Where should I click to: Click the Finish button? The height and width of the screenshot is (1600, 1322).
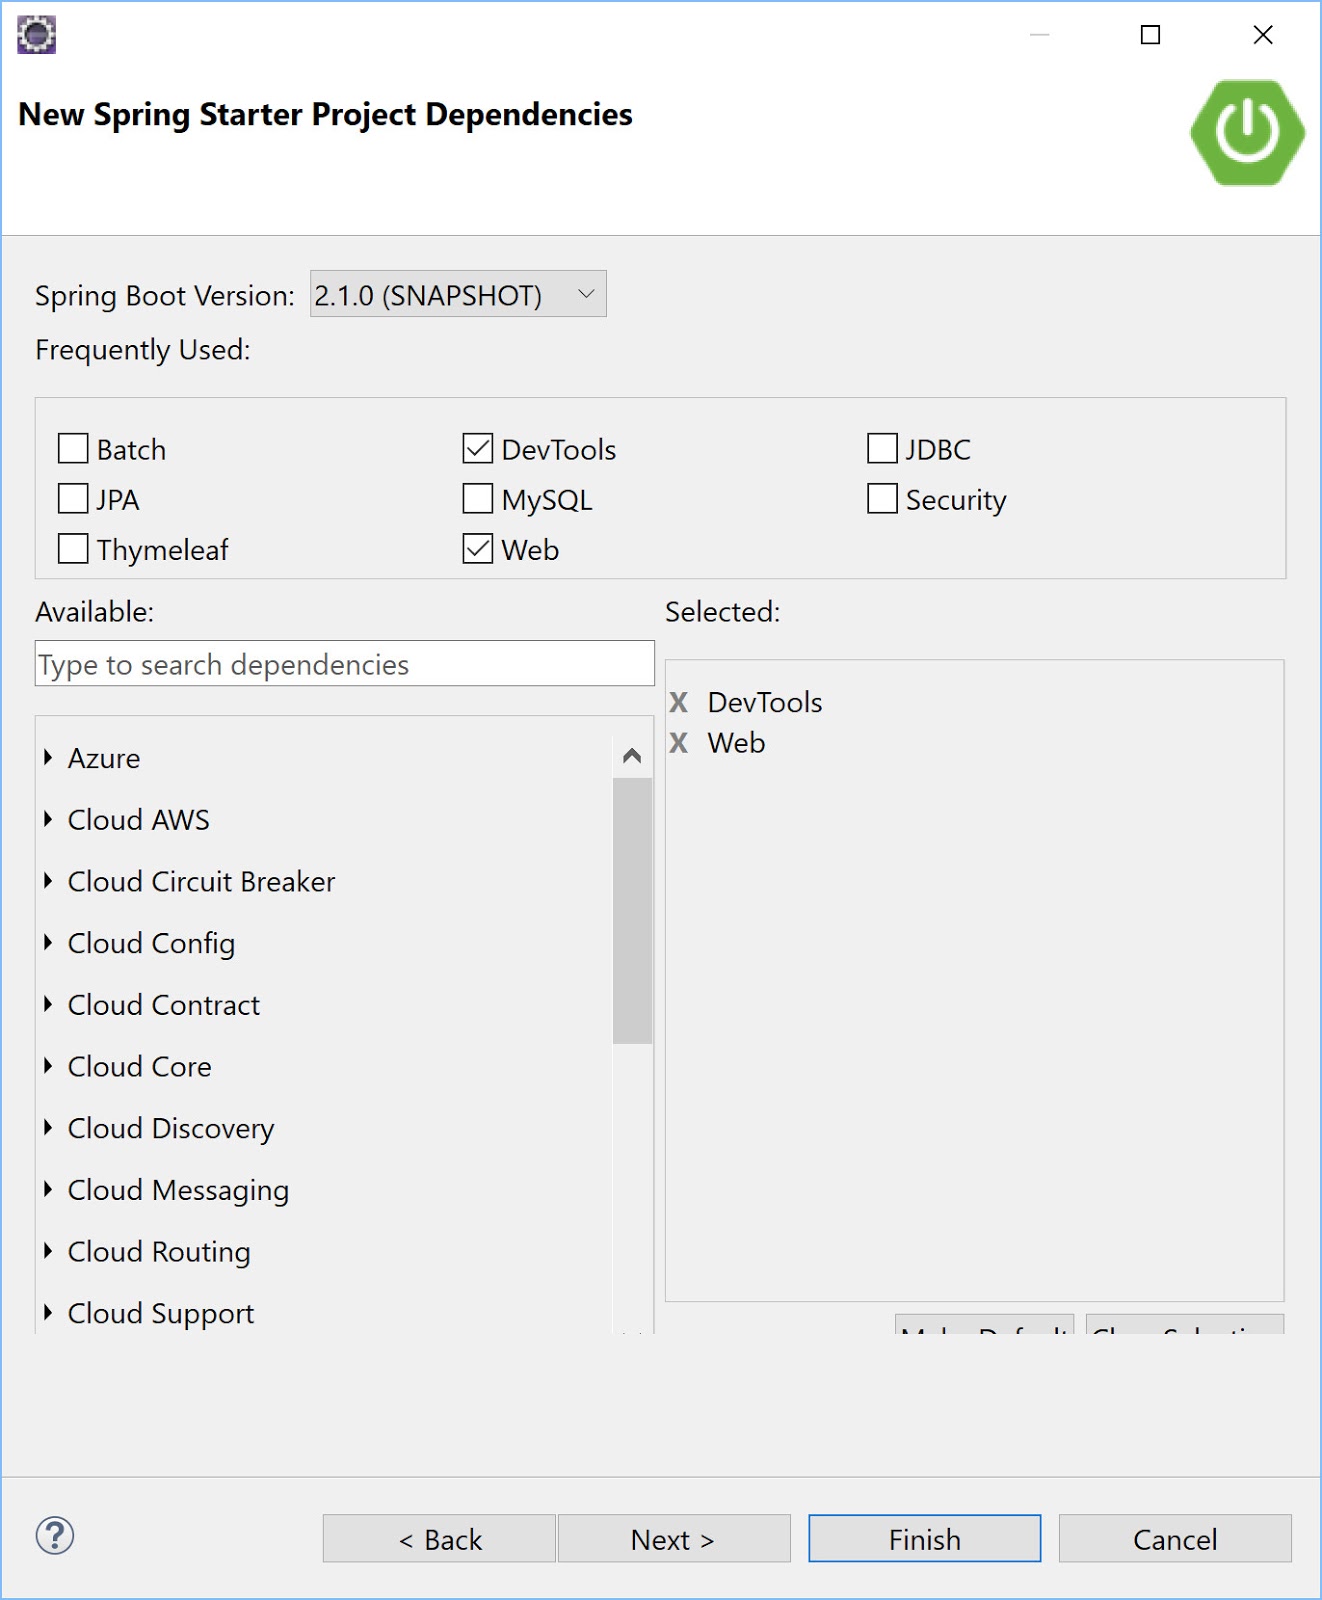coord(924,1539)
